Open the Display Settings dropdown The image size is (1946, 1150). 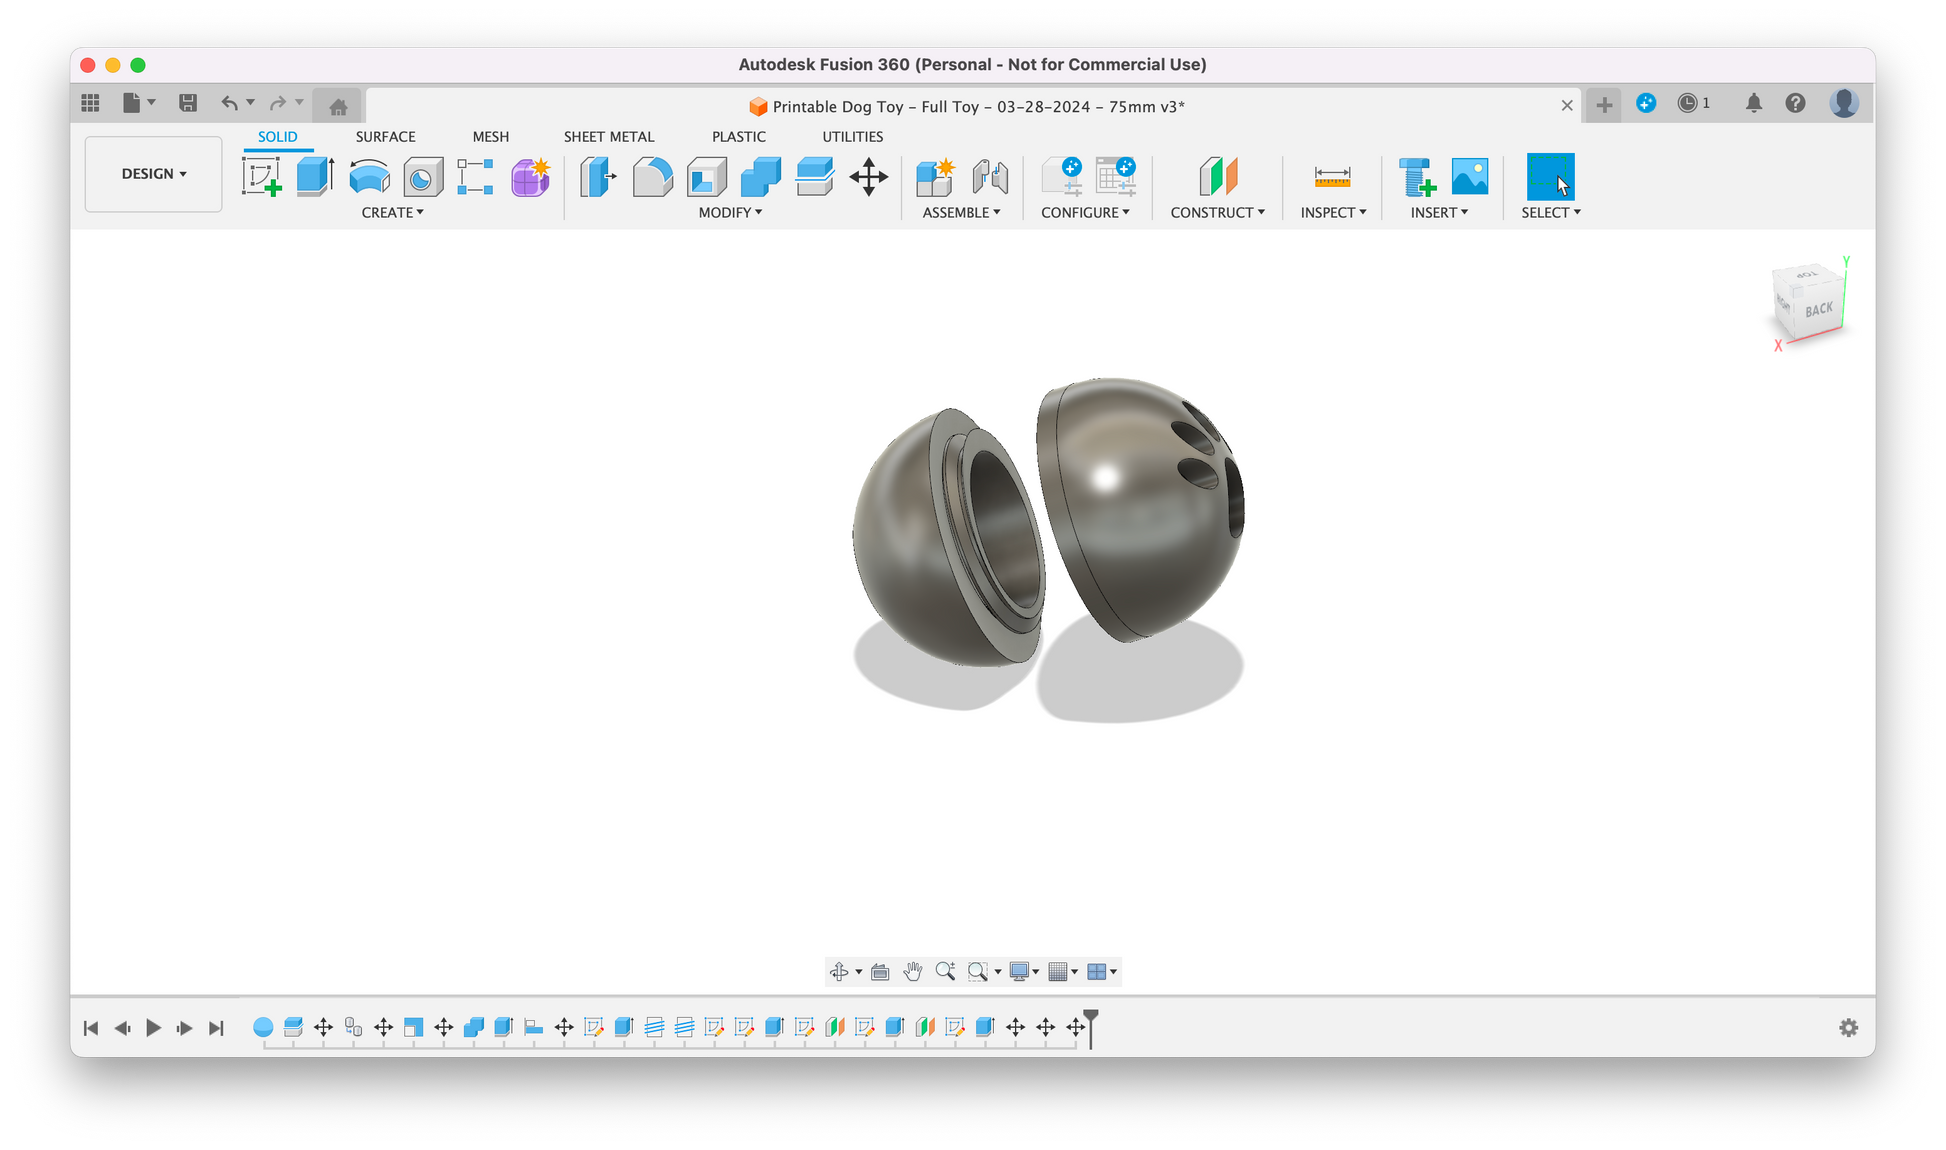tap(1024, 971)
